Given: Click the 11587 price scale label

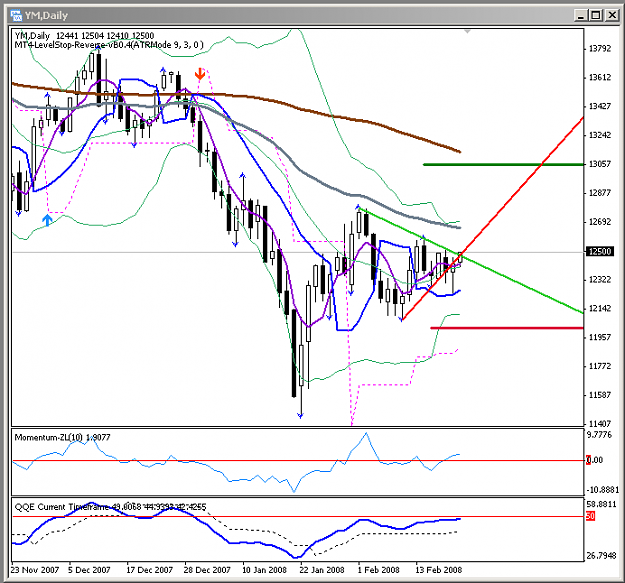Looking at the screenshot, I should 599,395.
